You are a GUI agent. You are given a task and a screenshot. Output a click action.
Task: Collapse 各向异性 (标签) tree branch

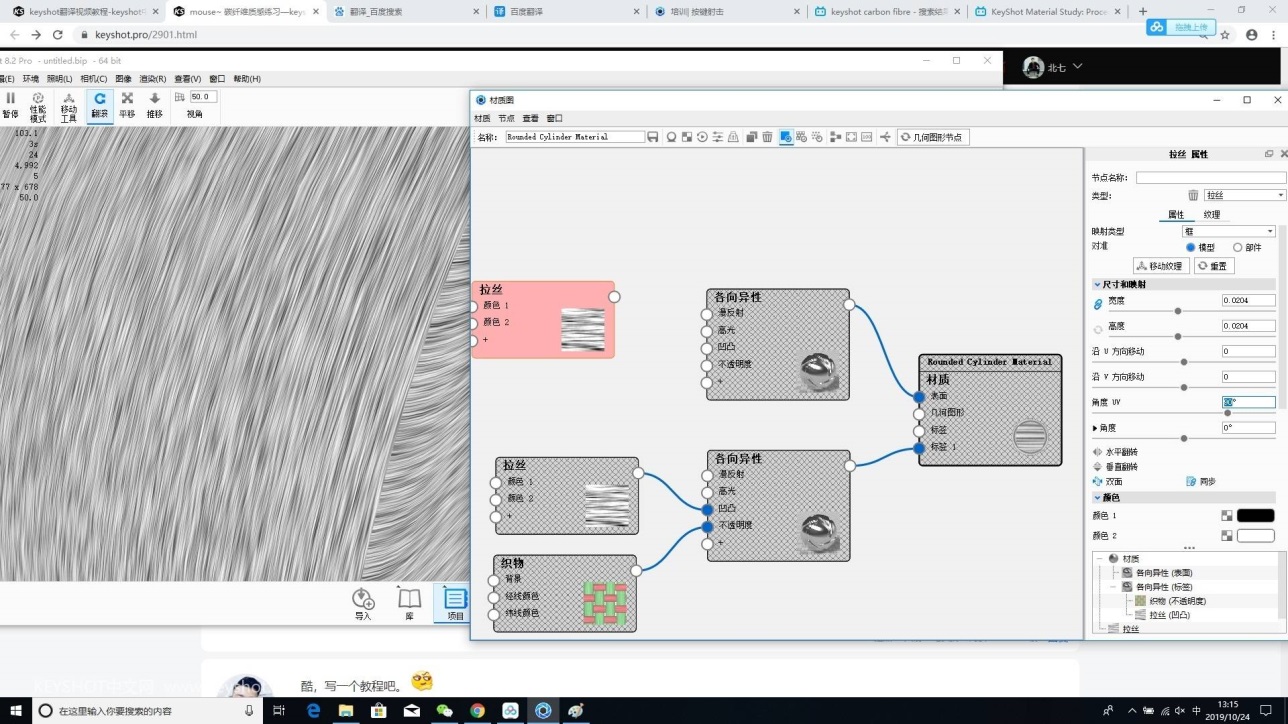coord(1112,587)
